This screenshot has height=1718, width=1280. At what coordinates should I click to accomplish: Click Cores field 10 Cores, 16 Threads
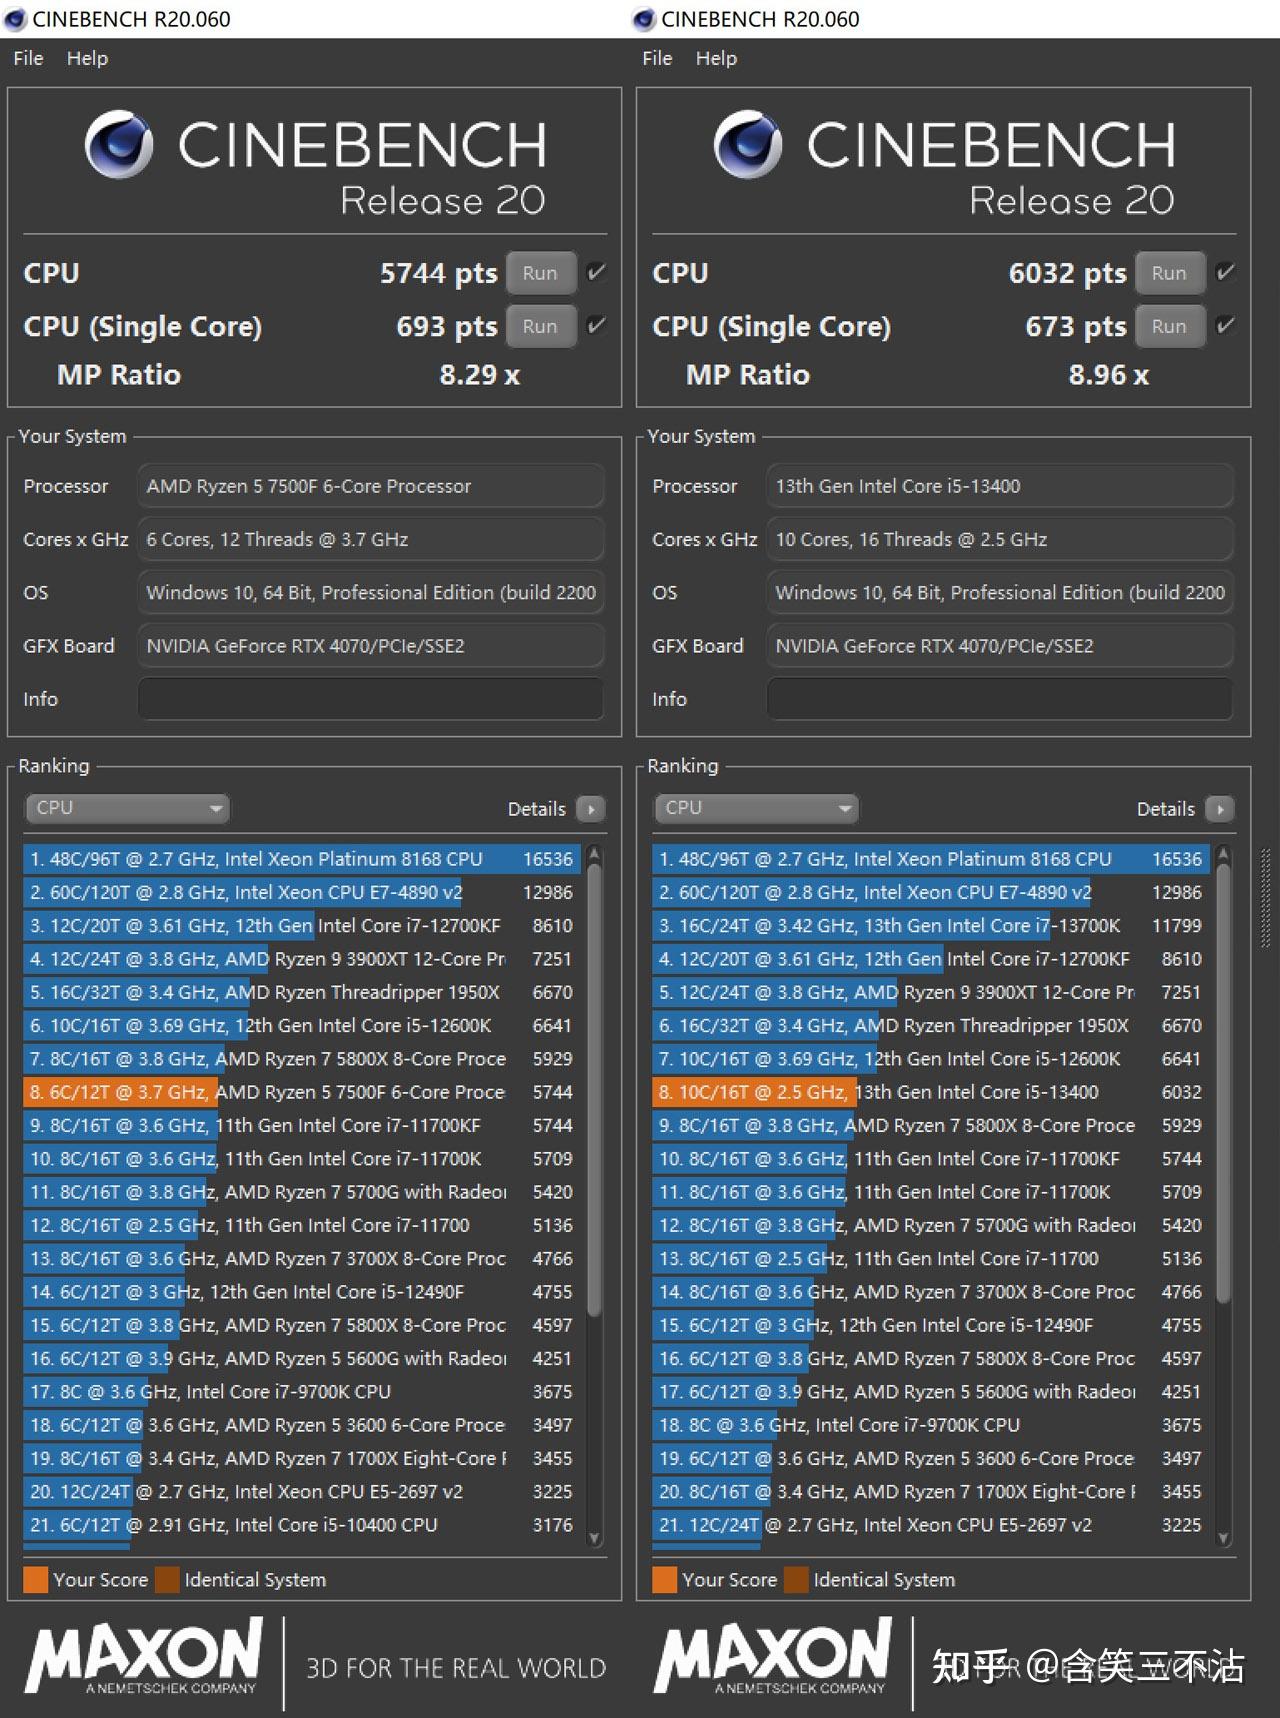1000,539
